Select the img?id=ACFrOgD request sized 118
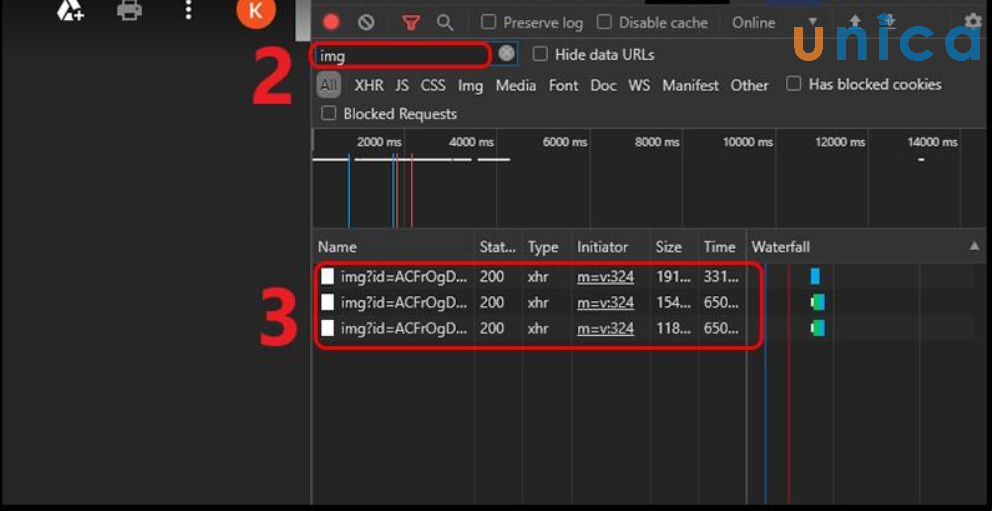 point(404,329)
